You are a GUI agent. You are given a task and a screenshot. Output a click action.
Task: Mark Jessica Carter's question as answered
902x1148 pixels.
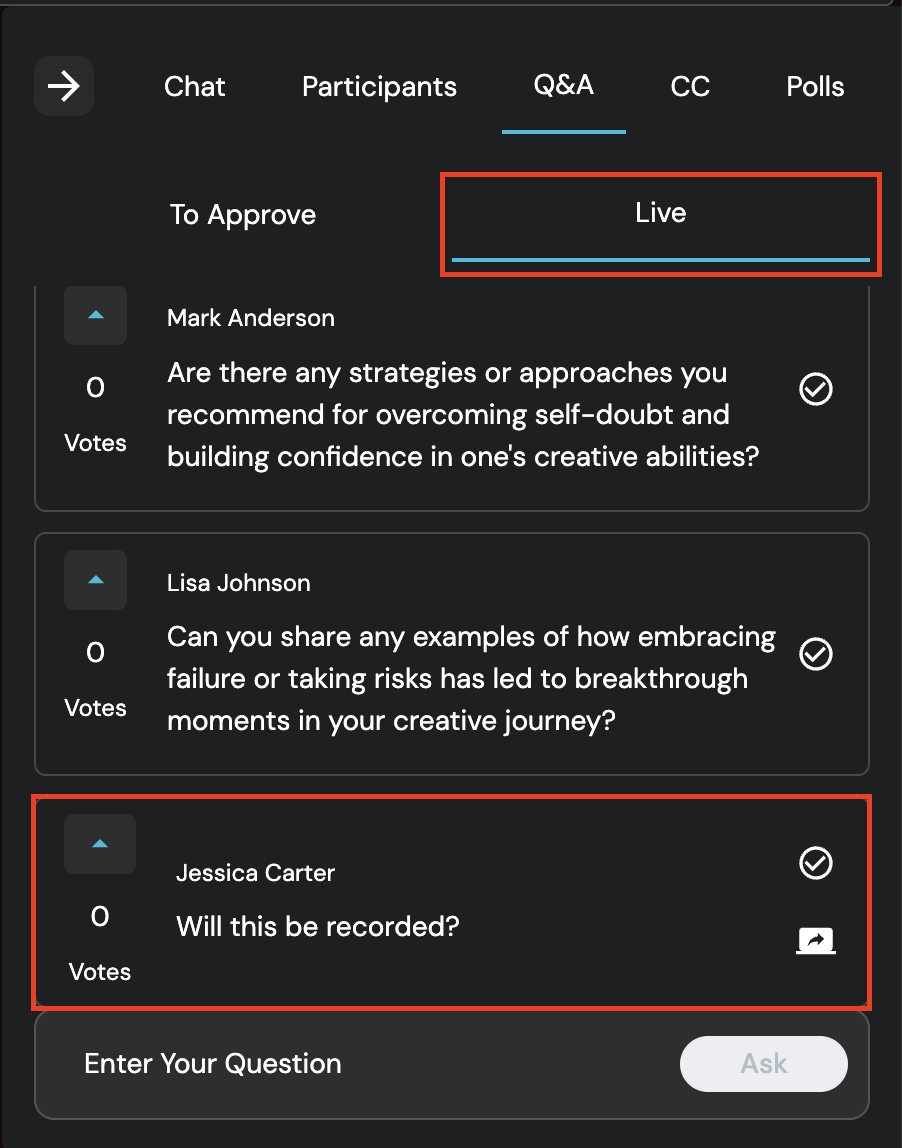[x=816, y=862]
